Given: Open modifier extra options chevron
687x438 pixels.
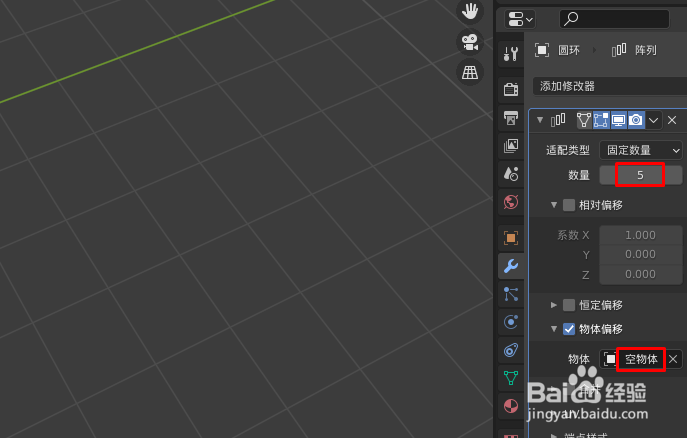Looking at the screenshot, I should [653, 120].
